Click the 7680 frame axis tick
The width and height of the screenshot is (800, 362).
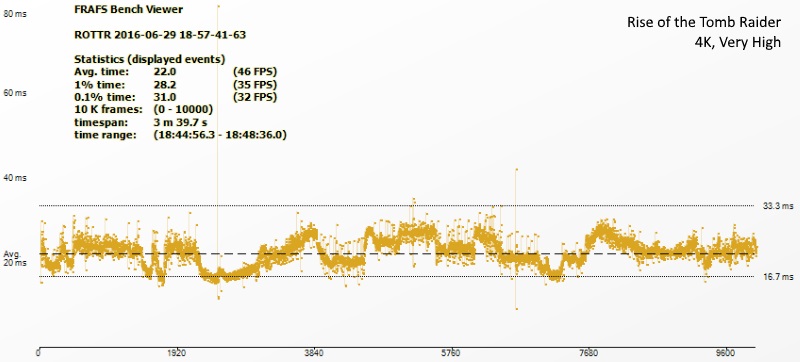click(x=589, y=353)
